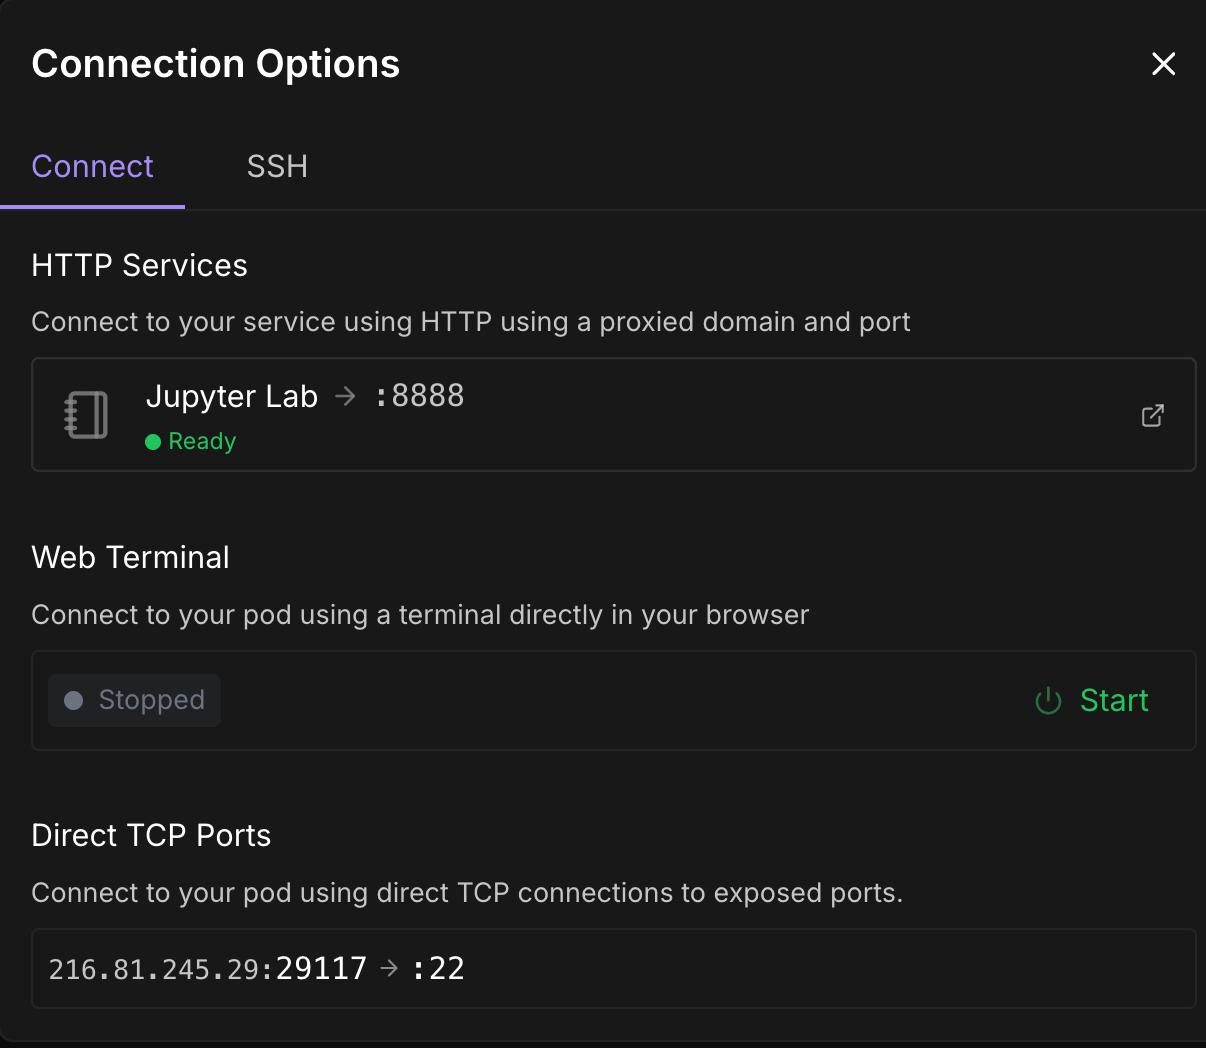Click the Jupyter Lab service name
This screenshot has height=1048, width=1206.
coord(232,397)
